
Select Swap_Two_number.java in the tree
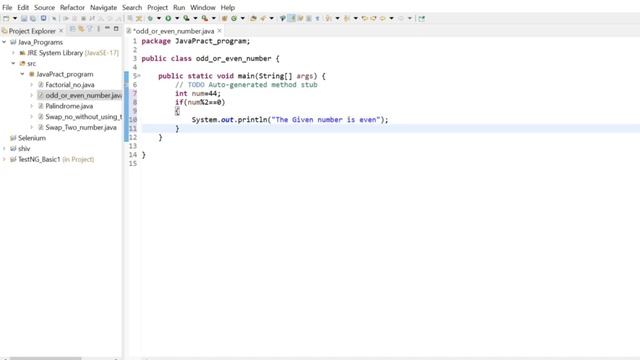[81, 127]
